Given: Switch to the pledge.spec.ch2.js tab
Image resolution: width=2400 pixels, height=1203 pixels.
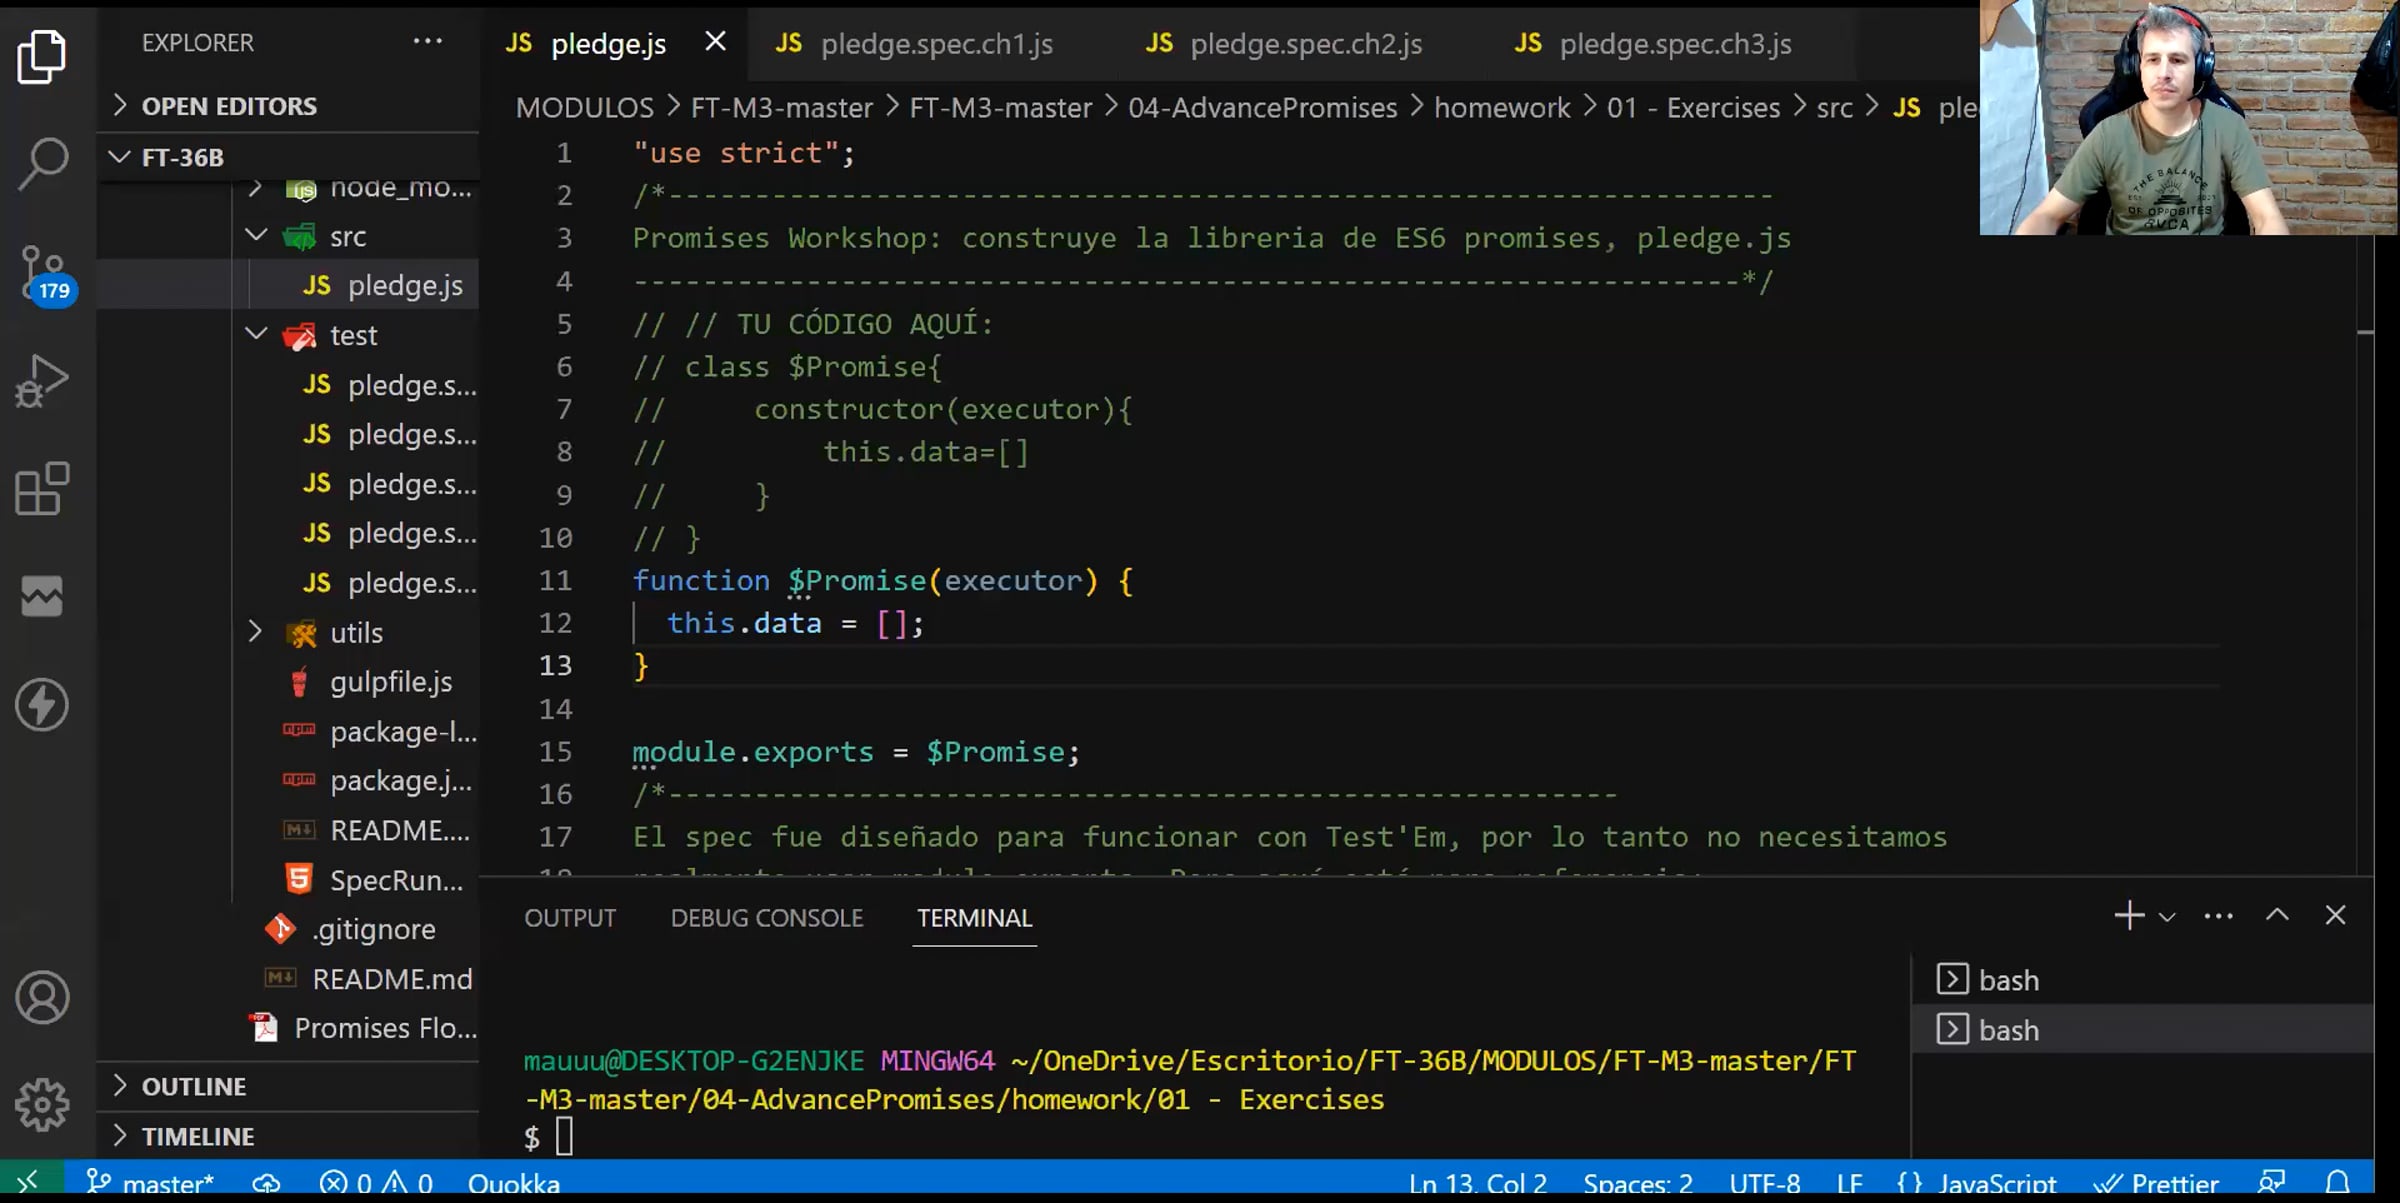Looking at the screenshot, I should [x=1305, y=44].
